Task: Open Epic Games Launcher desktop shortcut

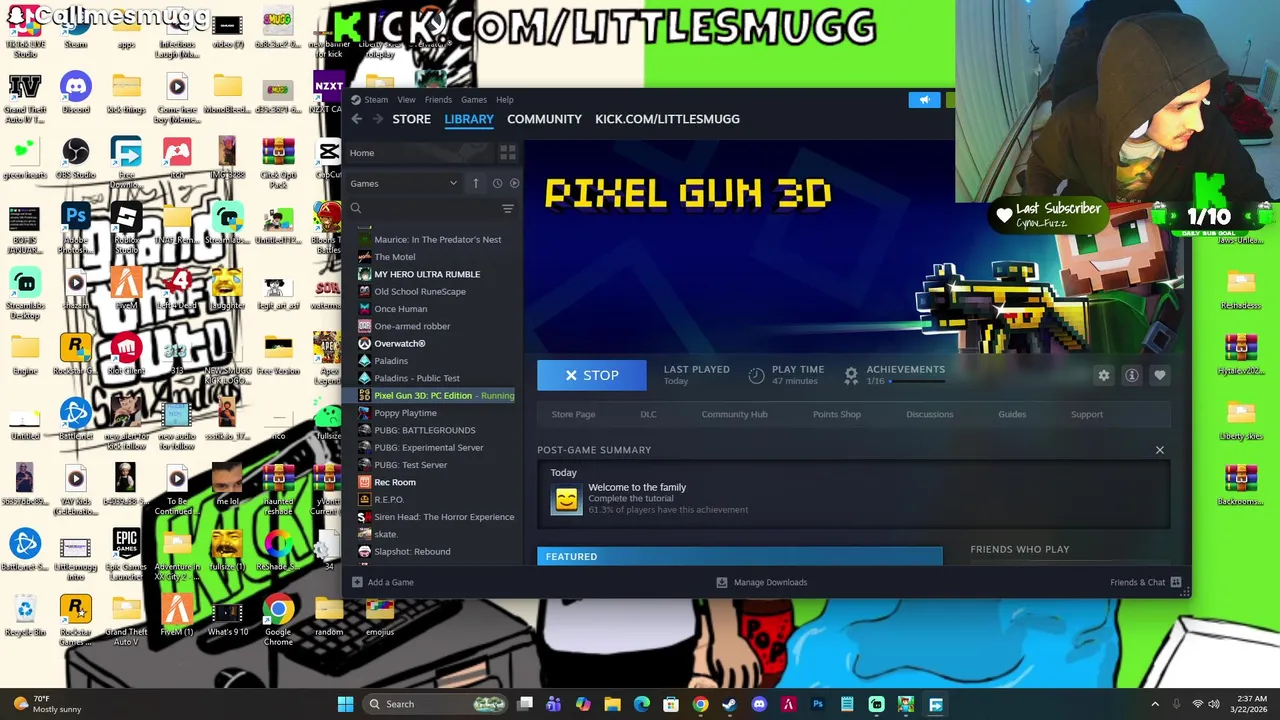Action: click(x=126, y=554)
